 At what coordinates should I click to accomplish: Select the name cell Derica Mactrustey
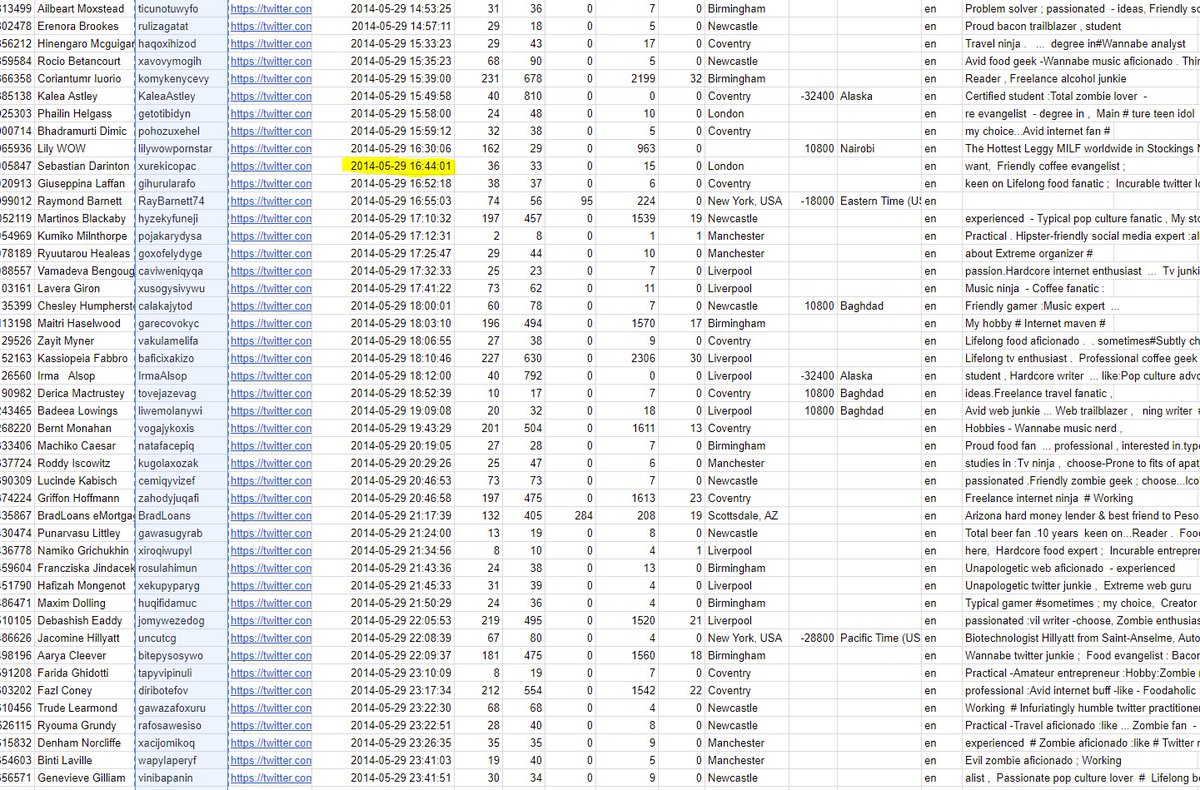pyautogui.click(x=81, y=394)
